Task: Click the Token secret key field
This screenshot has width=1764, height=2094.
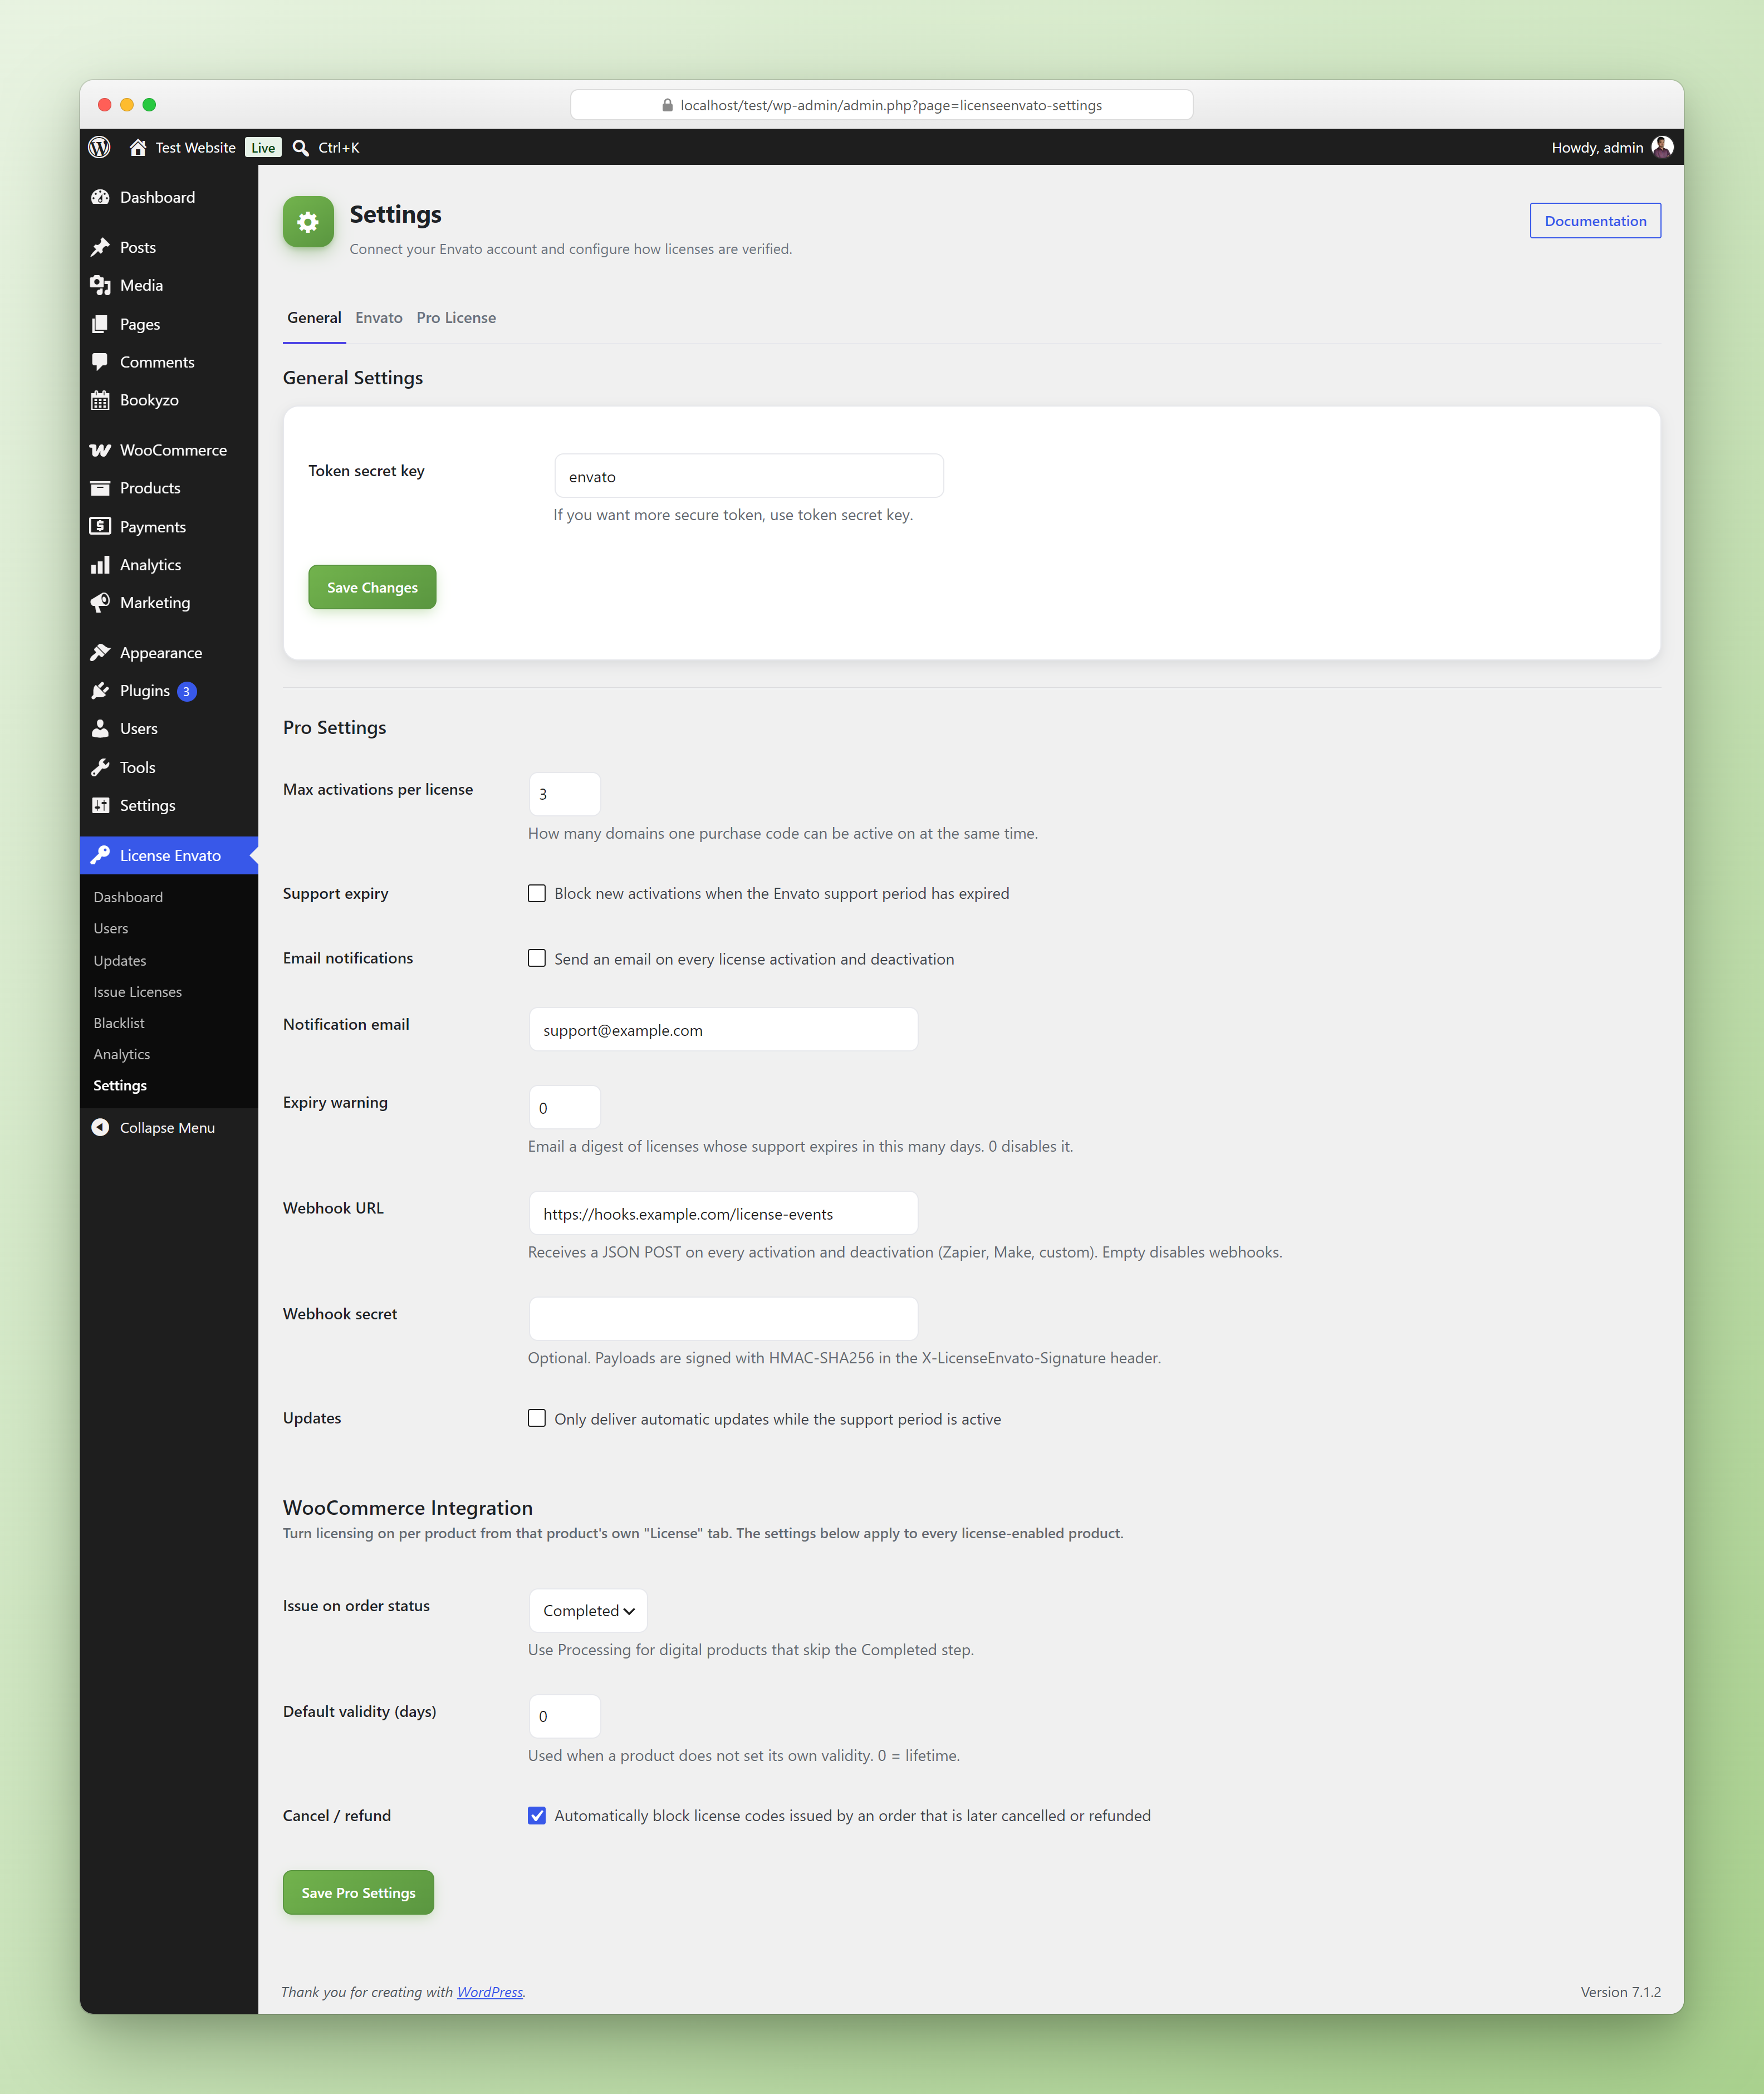Action: [749, 476]
